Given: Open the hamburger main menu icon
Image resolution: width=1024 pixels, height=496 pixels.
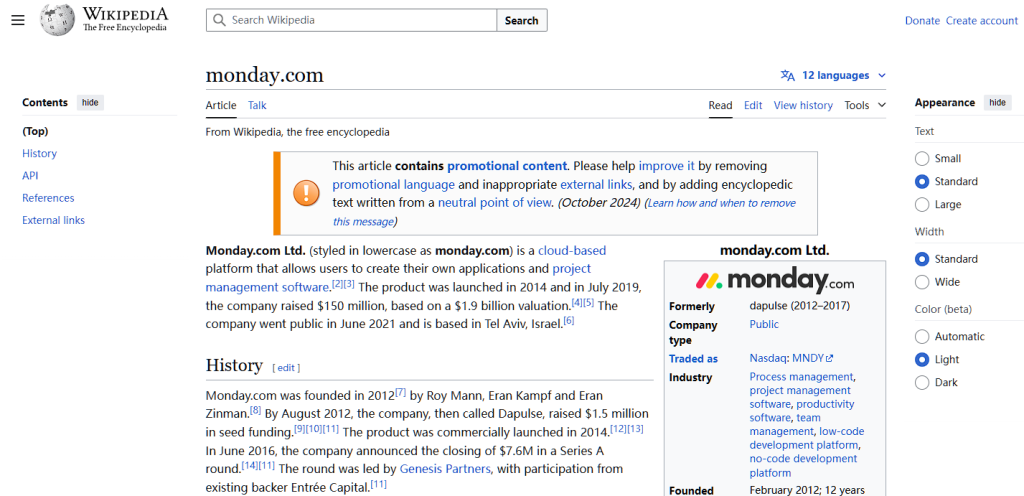Looking at the screenshot, I should 18,20.
